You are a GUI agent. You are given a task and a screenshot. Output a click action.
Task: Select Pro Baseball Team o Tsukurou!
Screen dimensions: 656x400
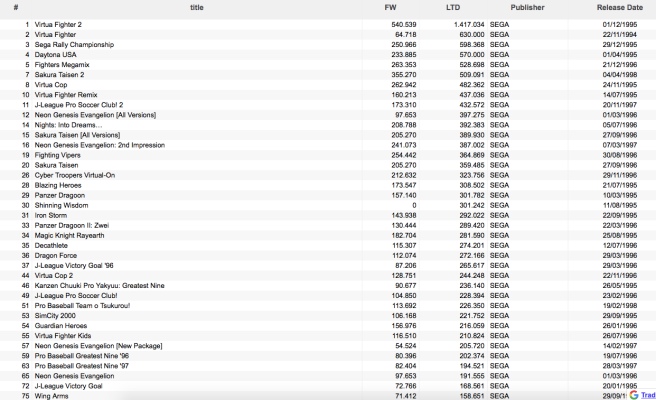(82, 306)
